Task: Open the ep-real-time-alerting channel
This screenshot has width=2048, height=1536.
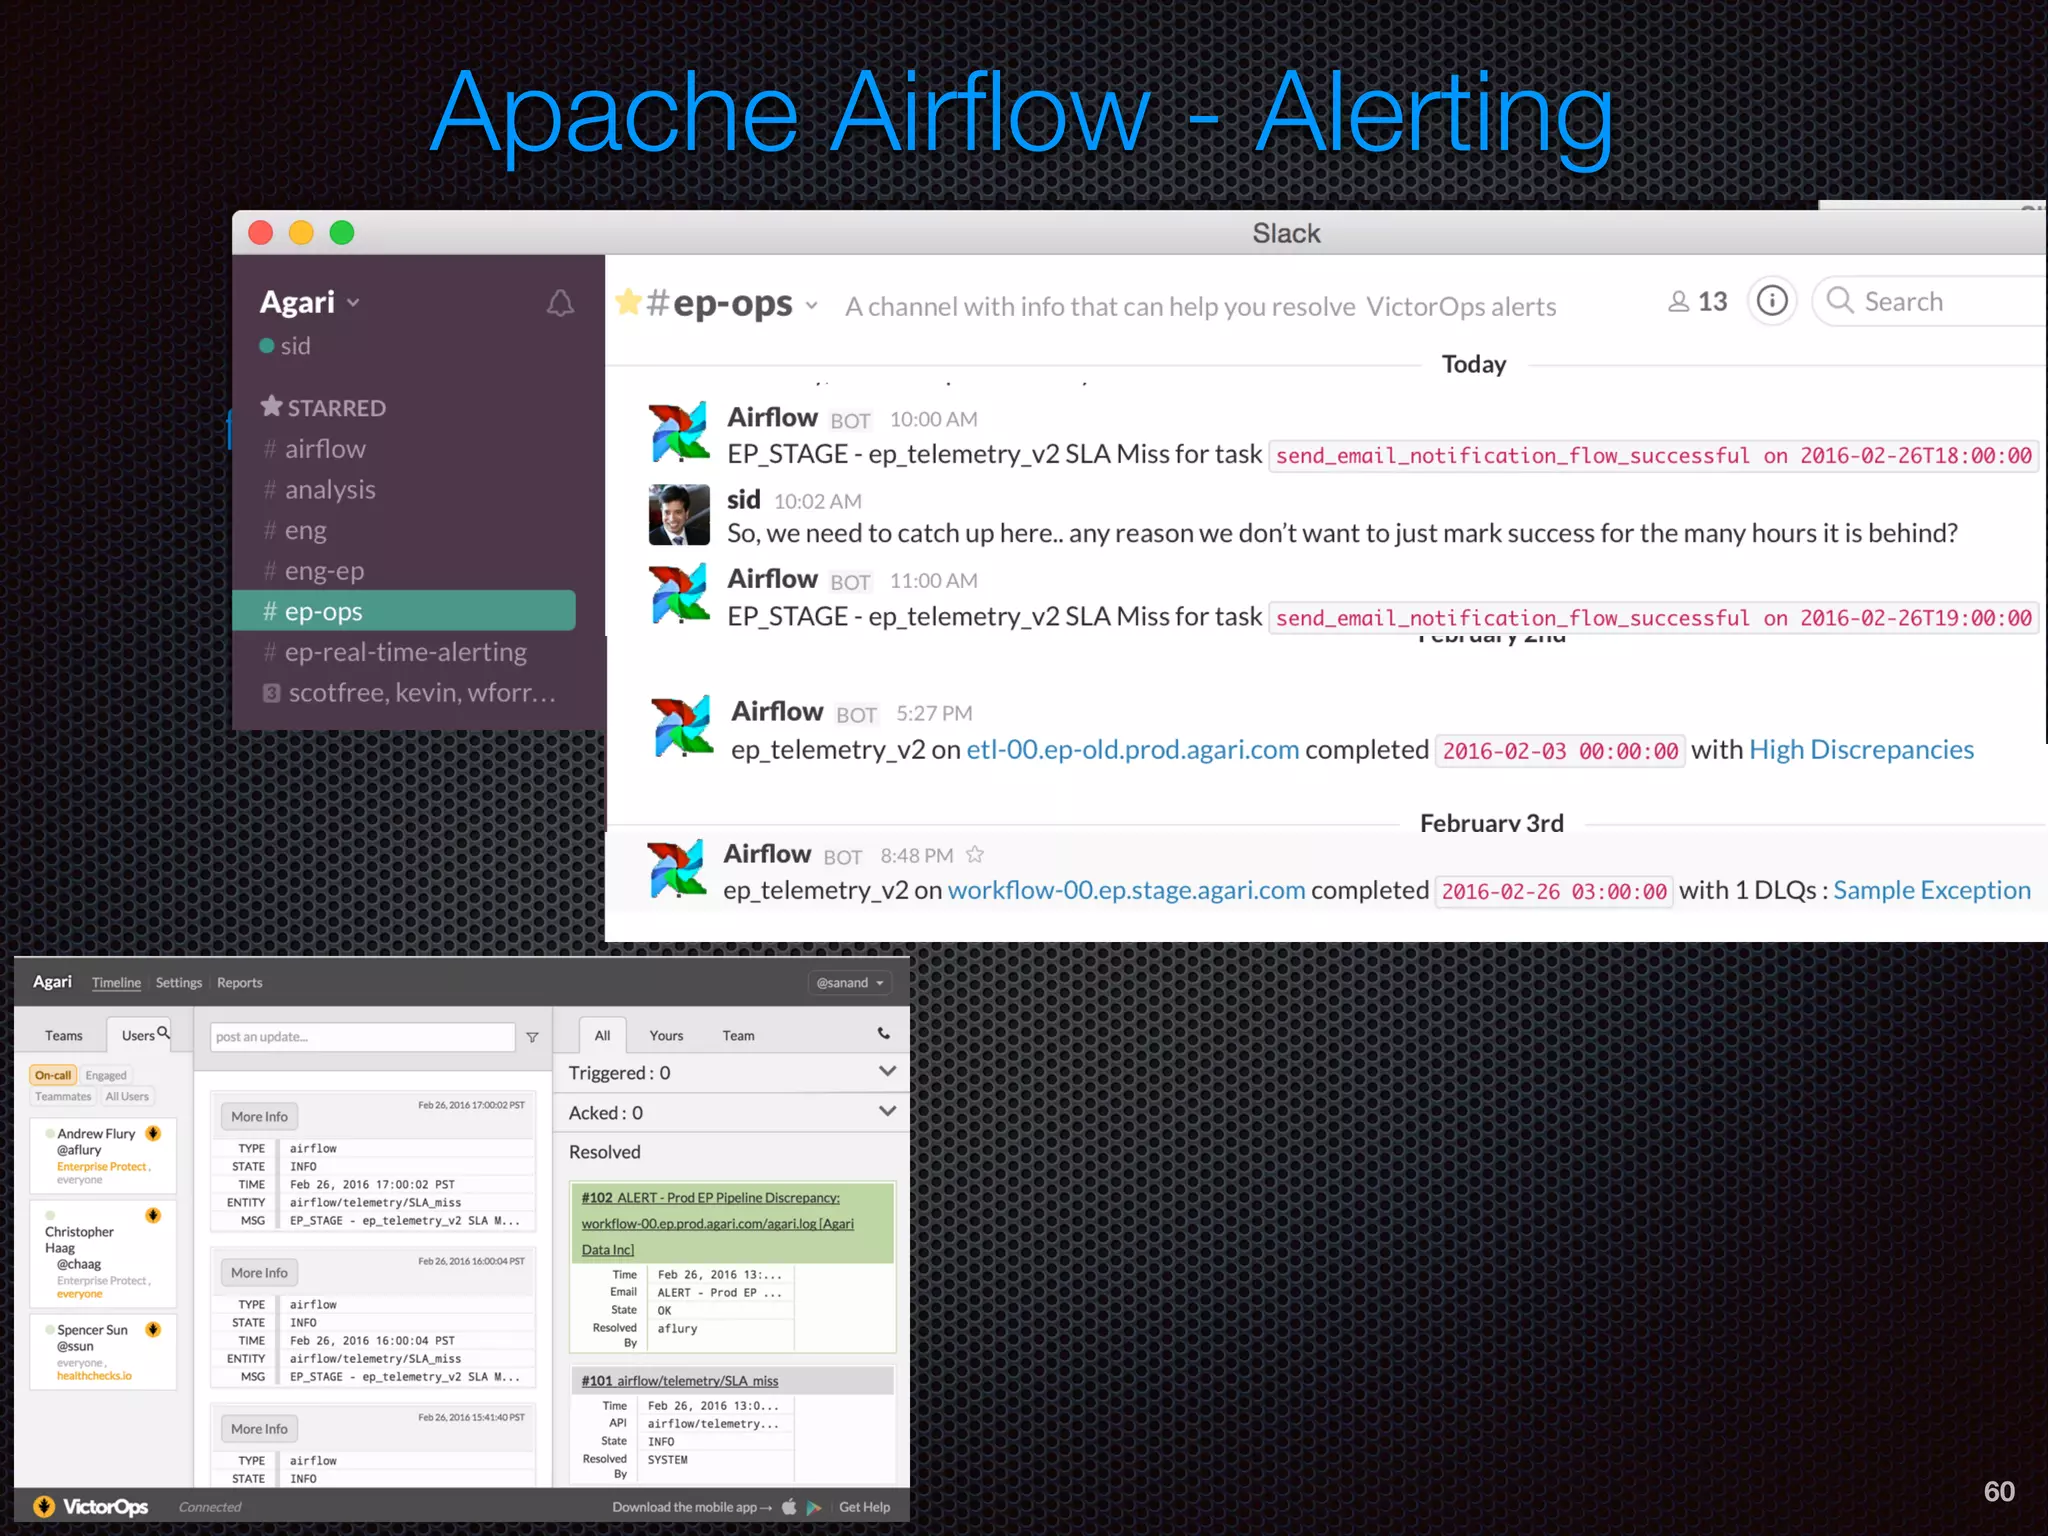Action: pyautogui.click(x=404, y=652)
